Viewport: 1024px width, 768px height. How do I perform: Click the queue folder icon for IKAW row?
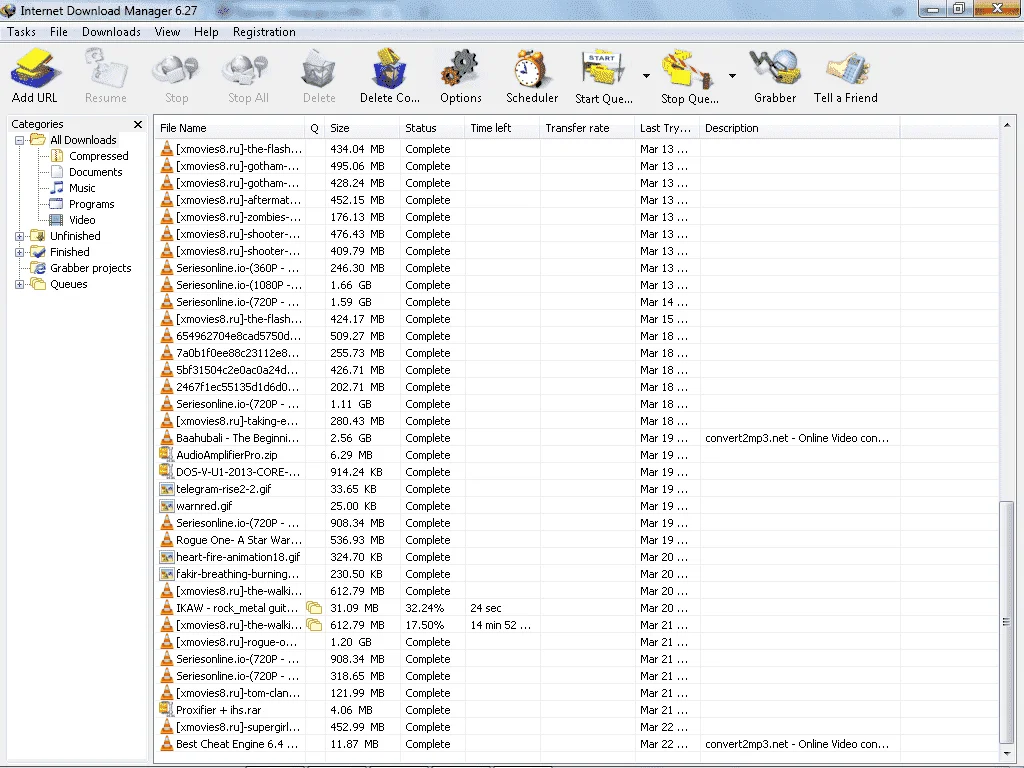pyautogui.click(x=314, y=608)
